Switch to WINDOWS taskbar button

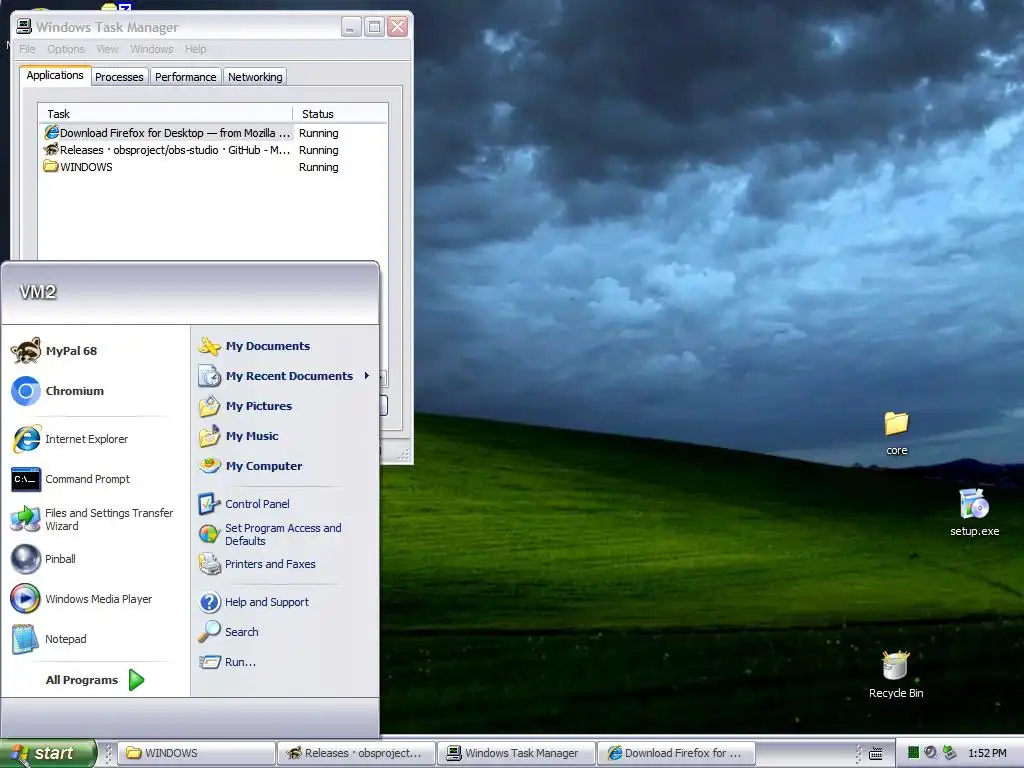click(197, 753)
